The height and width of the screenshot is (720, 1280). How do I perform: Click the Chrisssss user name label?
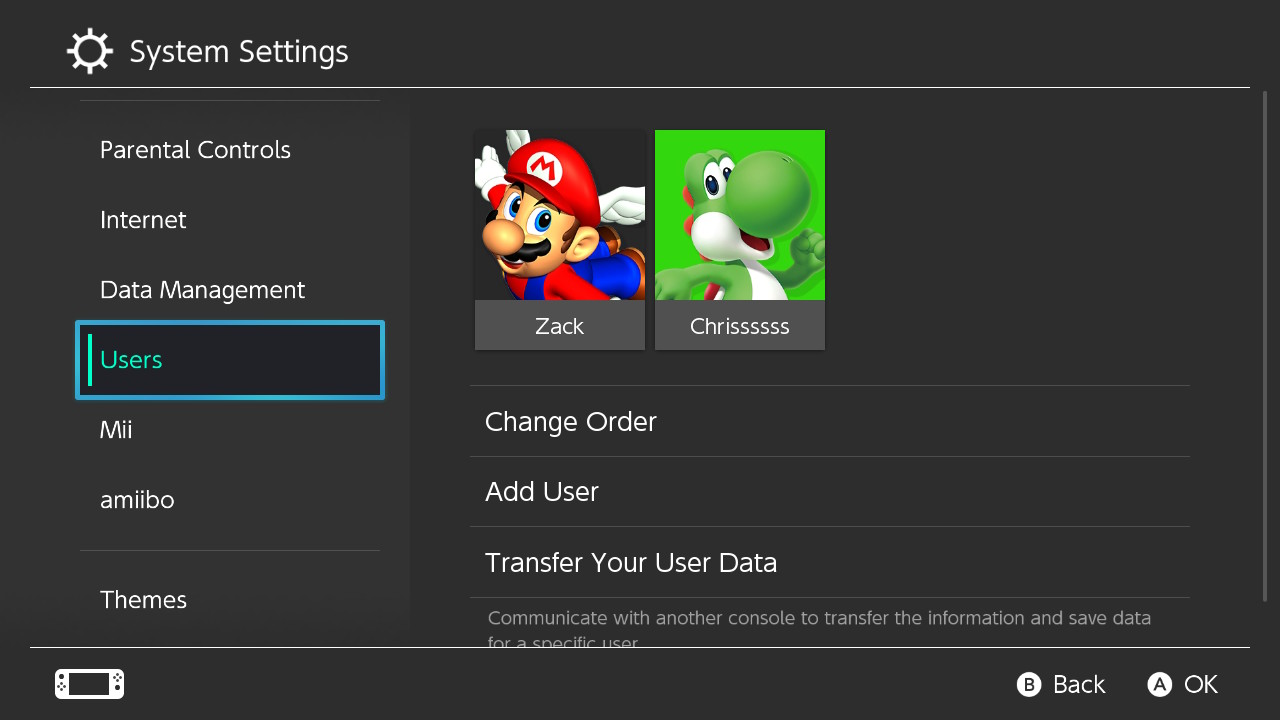pos(740,326)
